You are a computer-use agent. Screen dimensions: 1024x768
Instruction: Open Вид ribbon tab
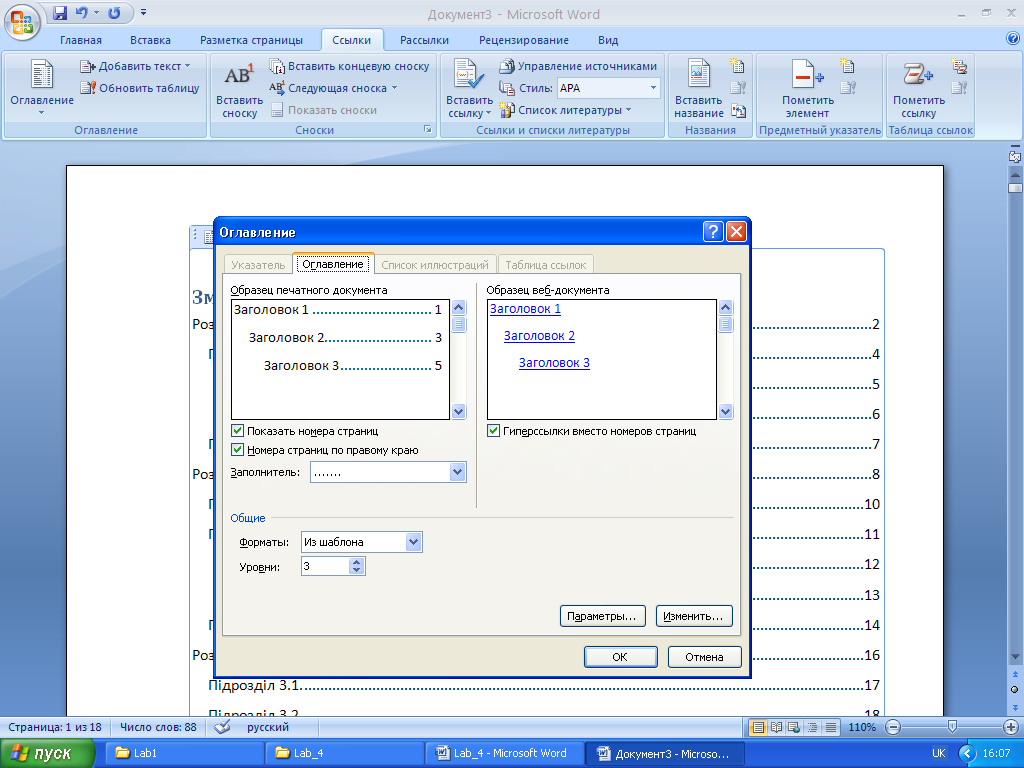click(x=608, y=40)
